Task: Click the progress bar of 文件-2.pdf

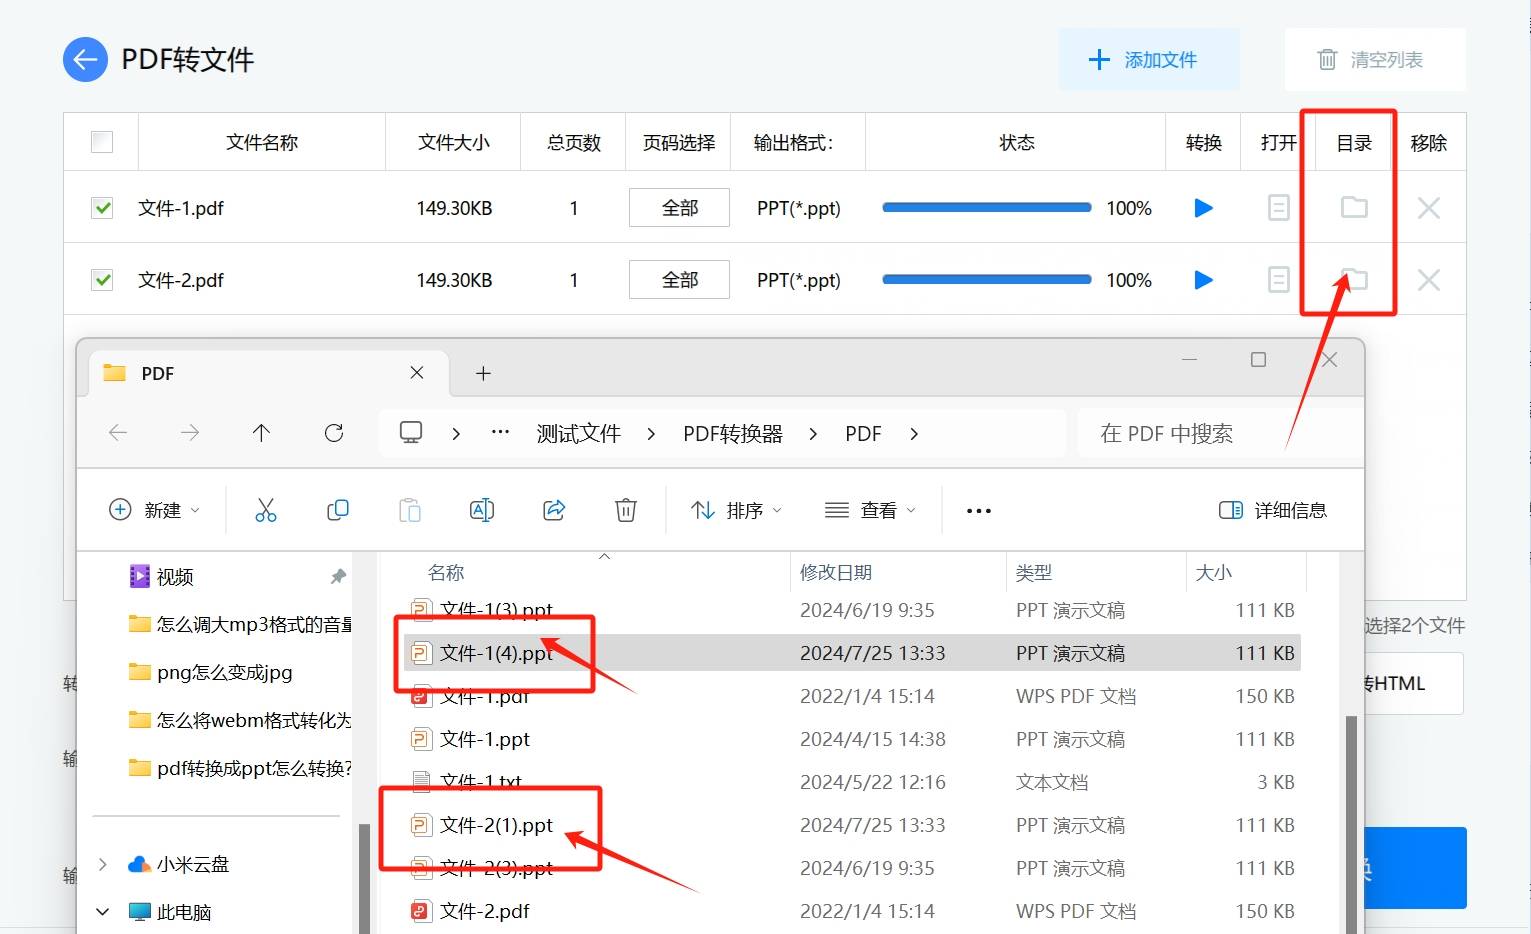Action: [987, 280]
